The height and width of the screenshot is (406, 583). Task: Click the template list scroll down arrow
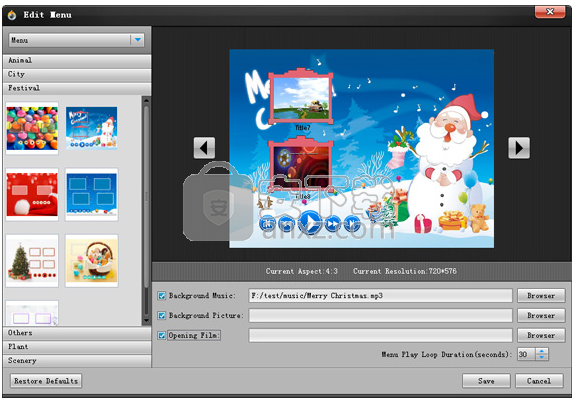tap(146, 320)
